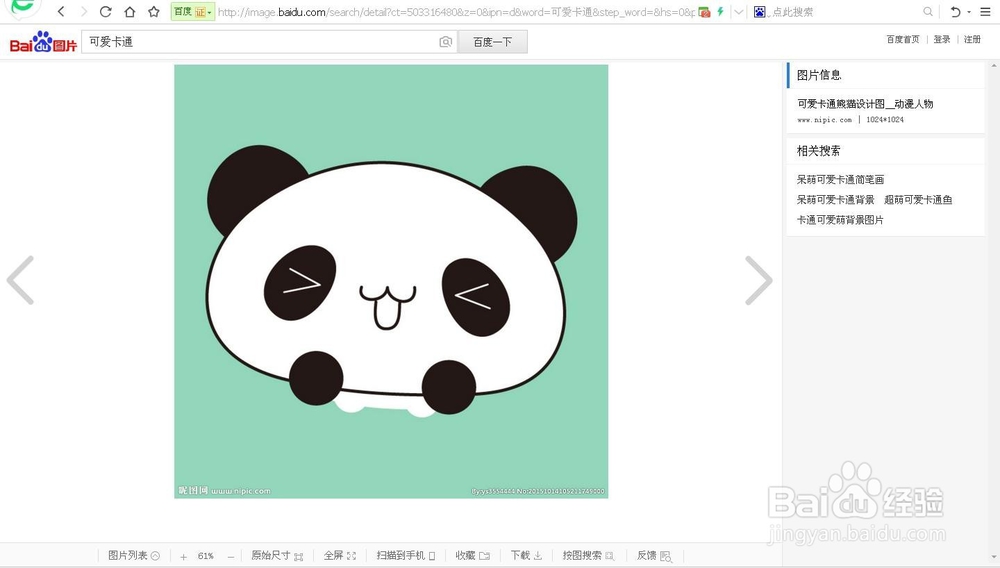The height and width of the screenshot is (568, 1000).
Task: Show image at 原始尺寸 original size
Action: (x=277, y=556)
